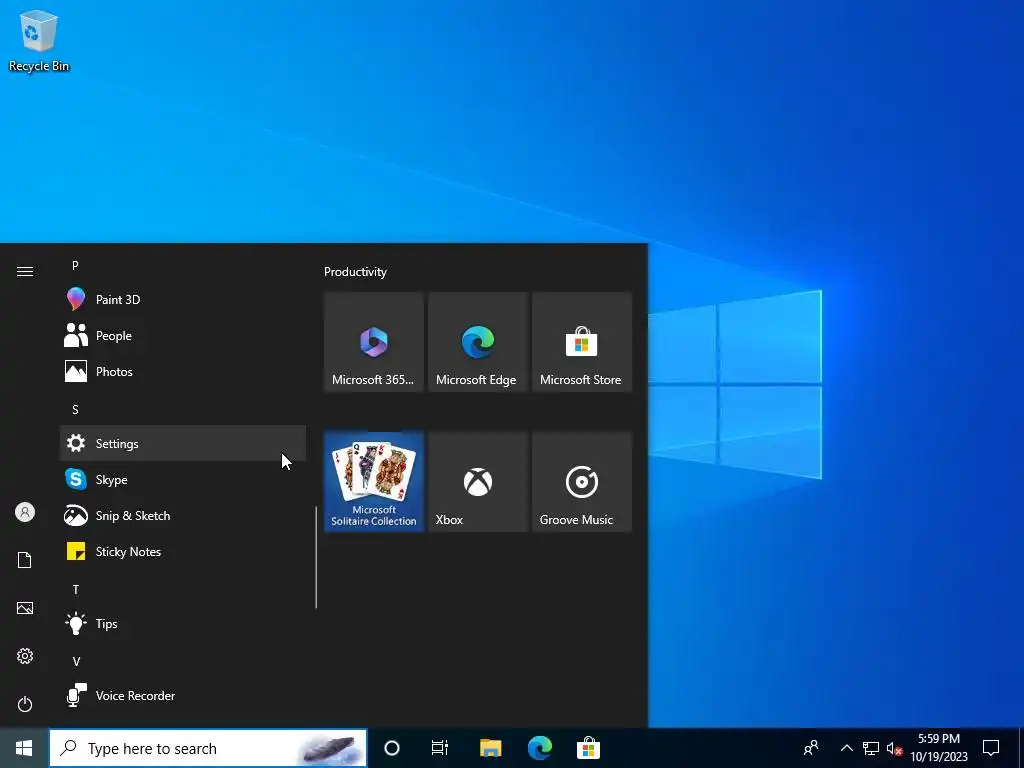
Task: Open the Microsoft Edge tile
Action: [477, 342]
